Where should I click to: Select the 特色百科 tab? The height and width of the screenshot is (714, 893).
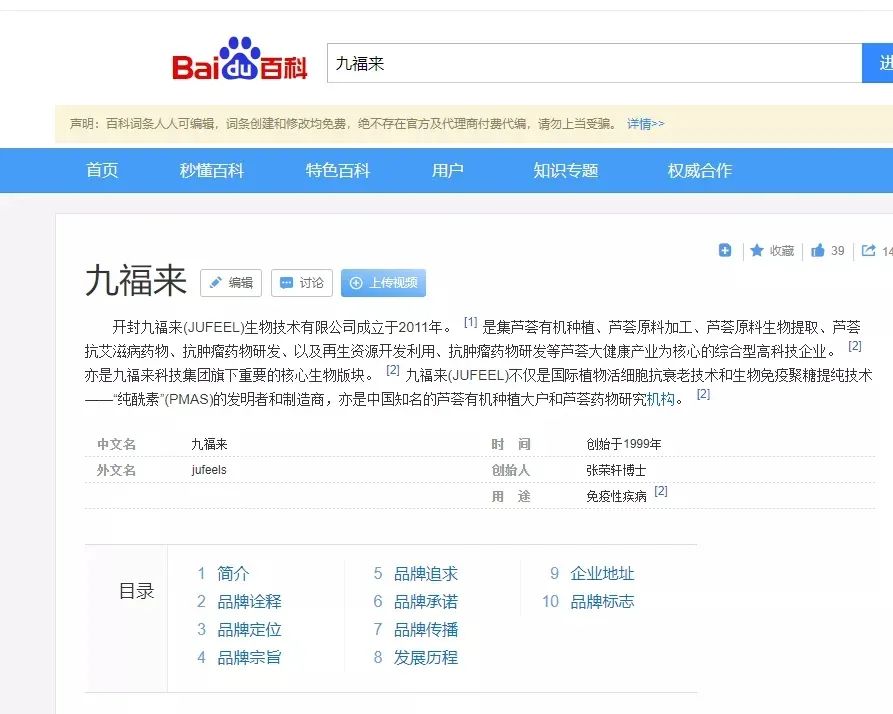[x=338, y=170]
